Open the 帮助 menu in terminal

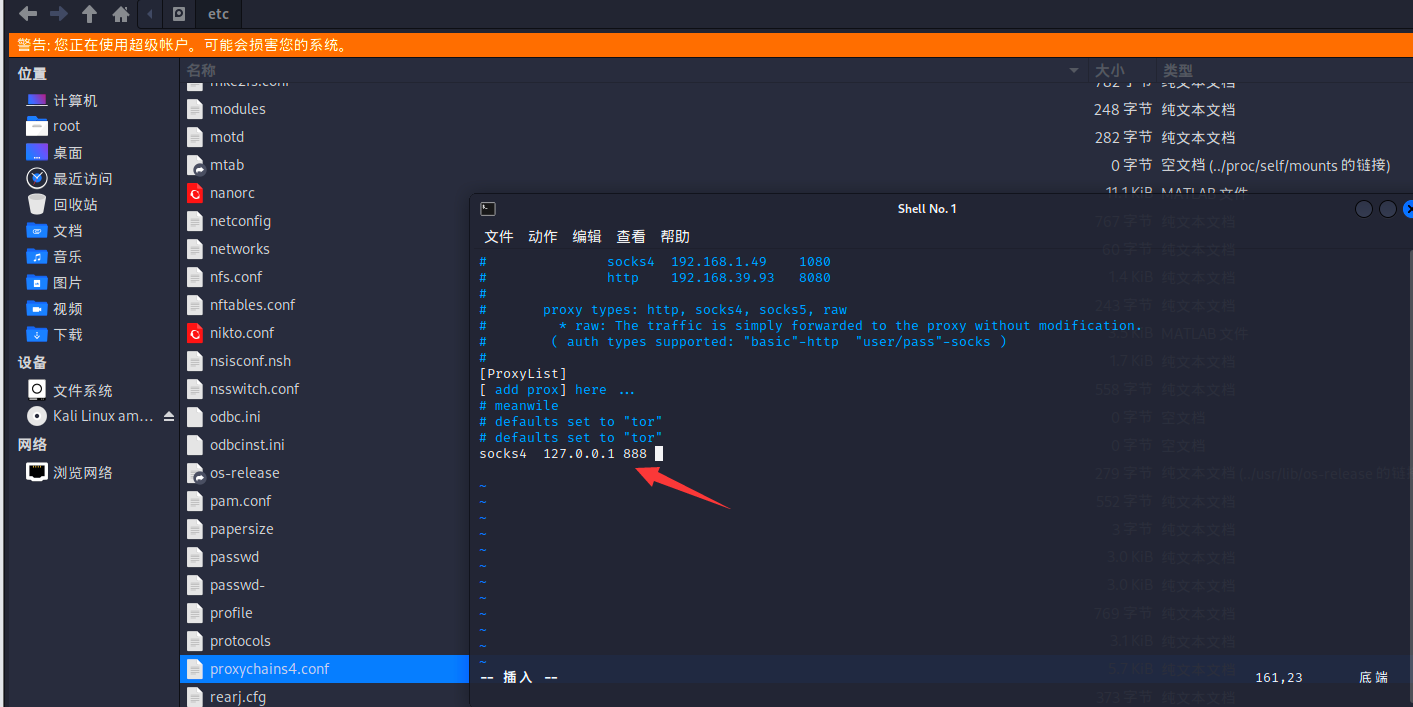coord(675,237)
